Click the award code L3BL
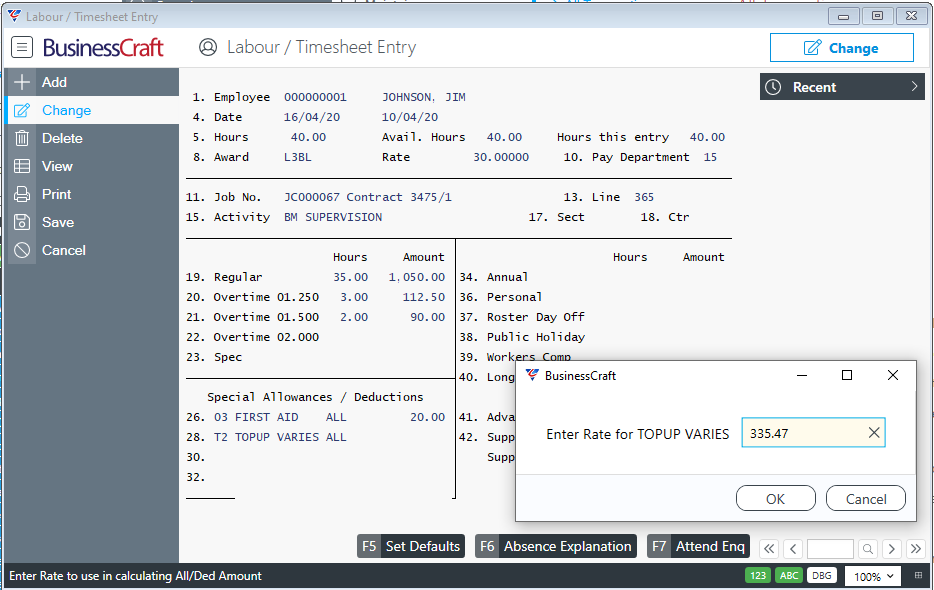This screenshot has width=934, height=590. coord(297,157)
